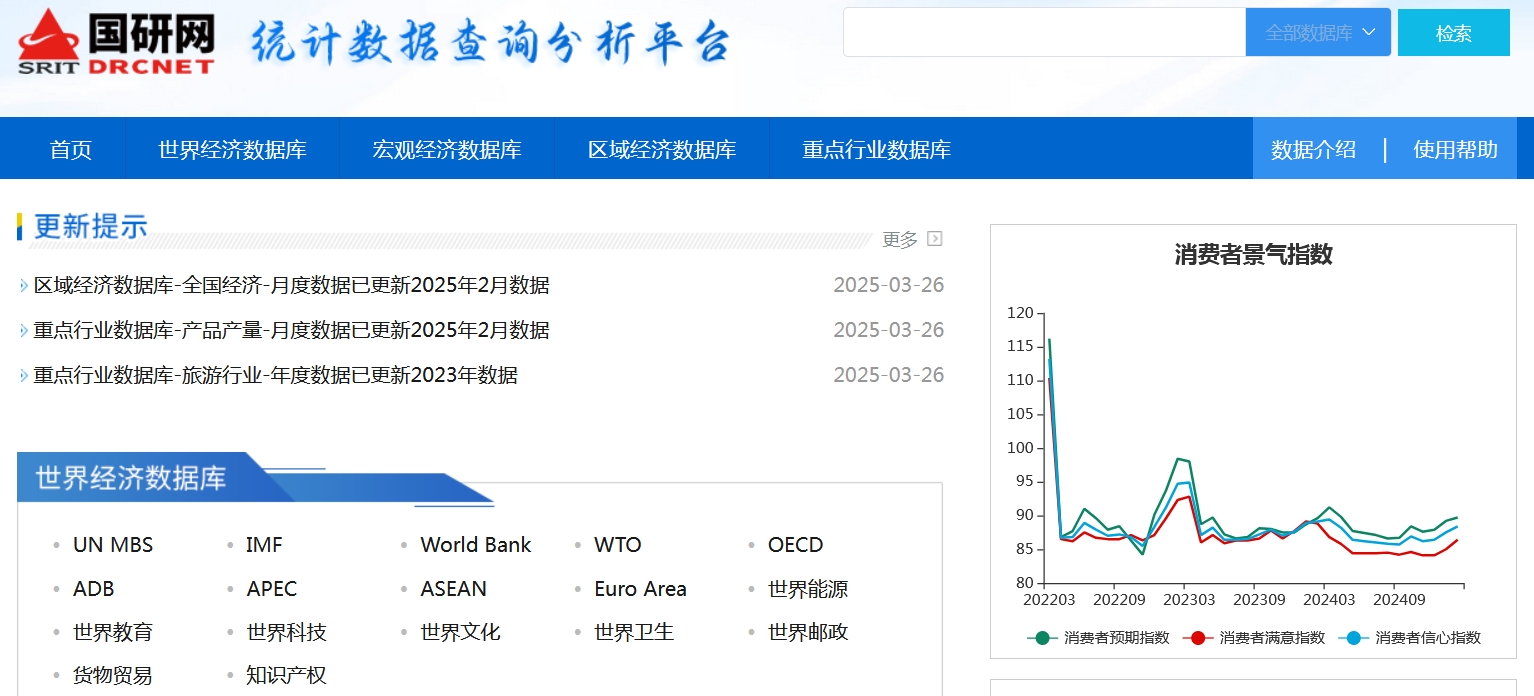Open the 世界能源 database link
This screenshot has width=1534, height=696.
tap(807, 589)
